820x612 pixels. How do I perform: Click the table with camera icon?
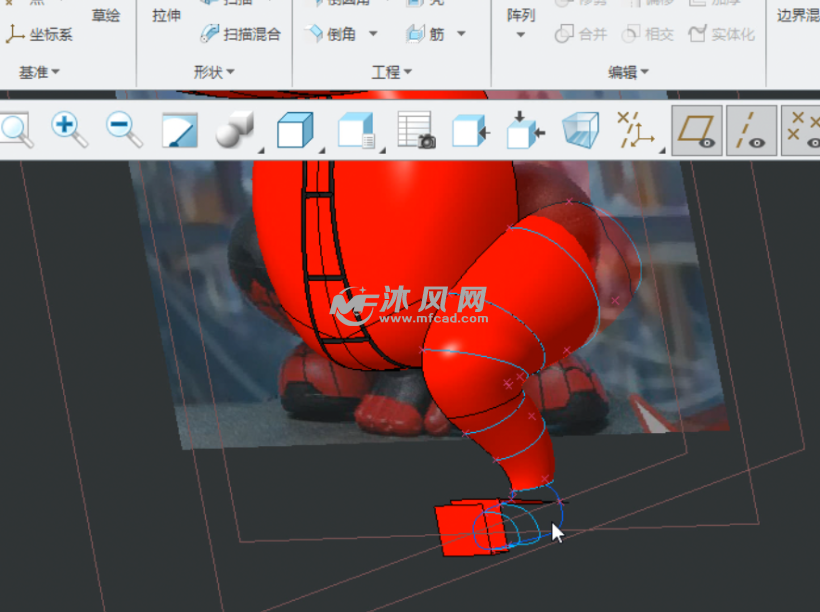(417, 130)
